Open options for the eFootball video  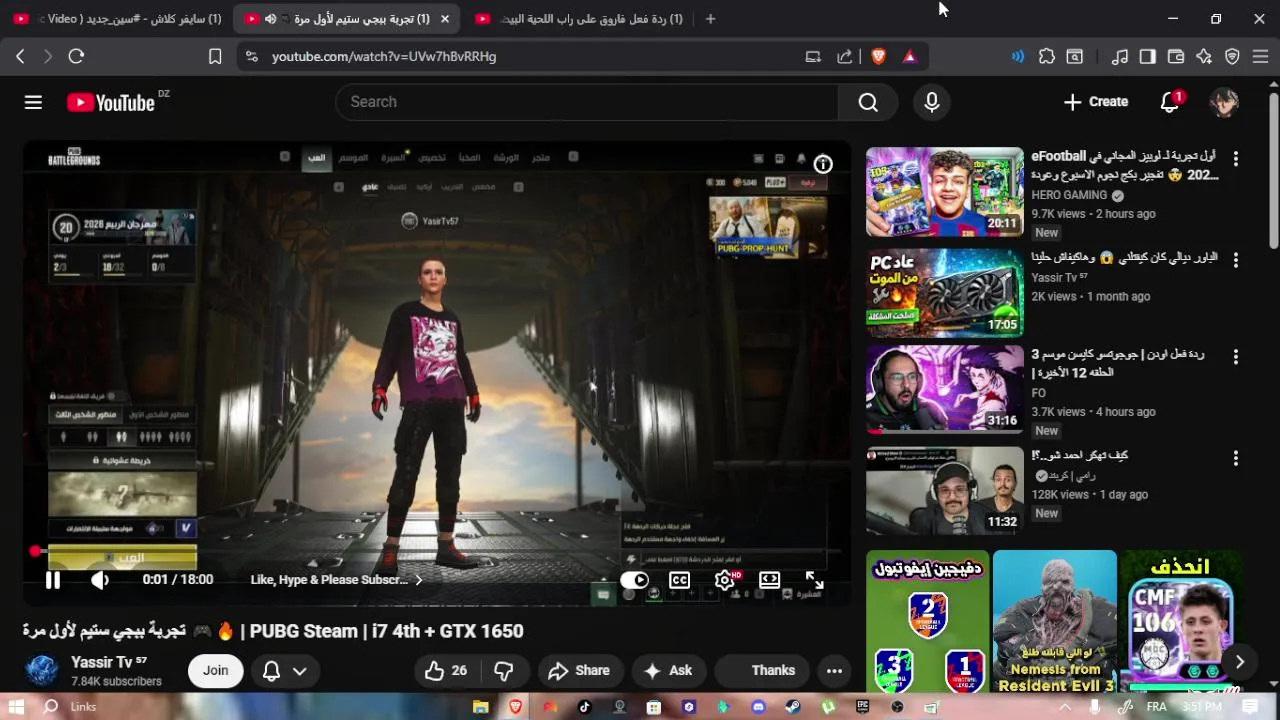coord(1236,158)
